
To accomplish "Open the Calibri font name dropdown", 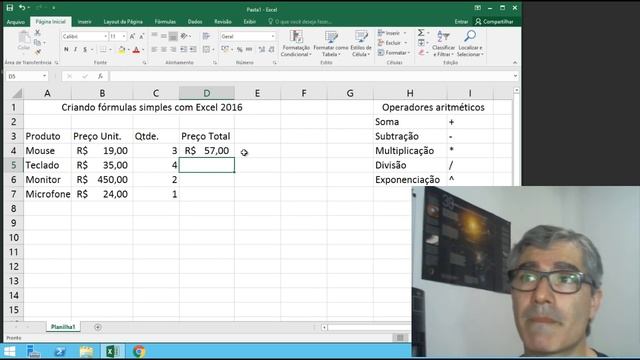I will coord(105,36).
